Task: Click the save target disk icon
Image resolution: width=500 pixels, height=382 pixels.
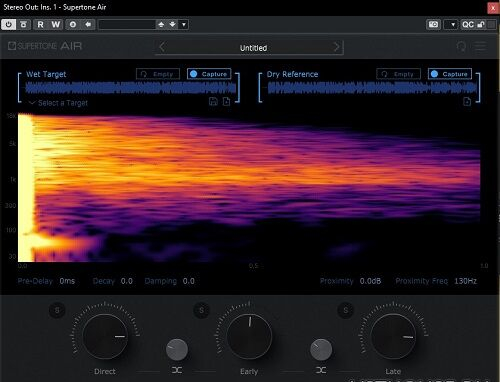Action: pos(213,101)
